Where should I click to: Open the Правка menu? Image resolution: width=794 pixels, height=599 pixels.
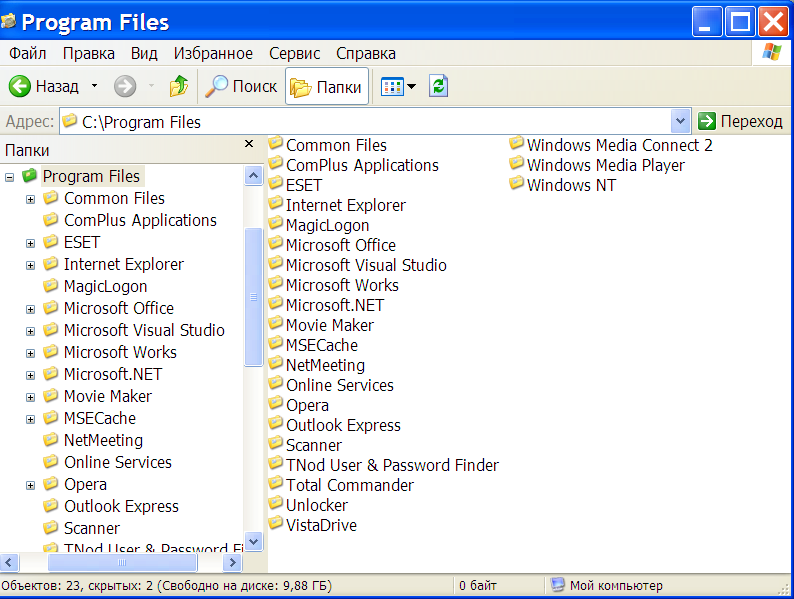click(89, 54)
